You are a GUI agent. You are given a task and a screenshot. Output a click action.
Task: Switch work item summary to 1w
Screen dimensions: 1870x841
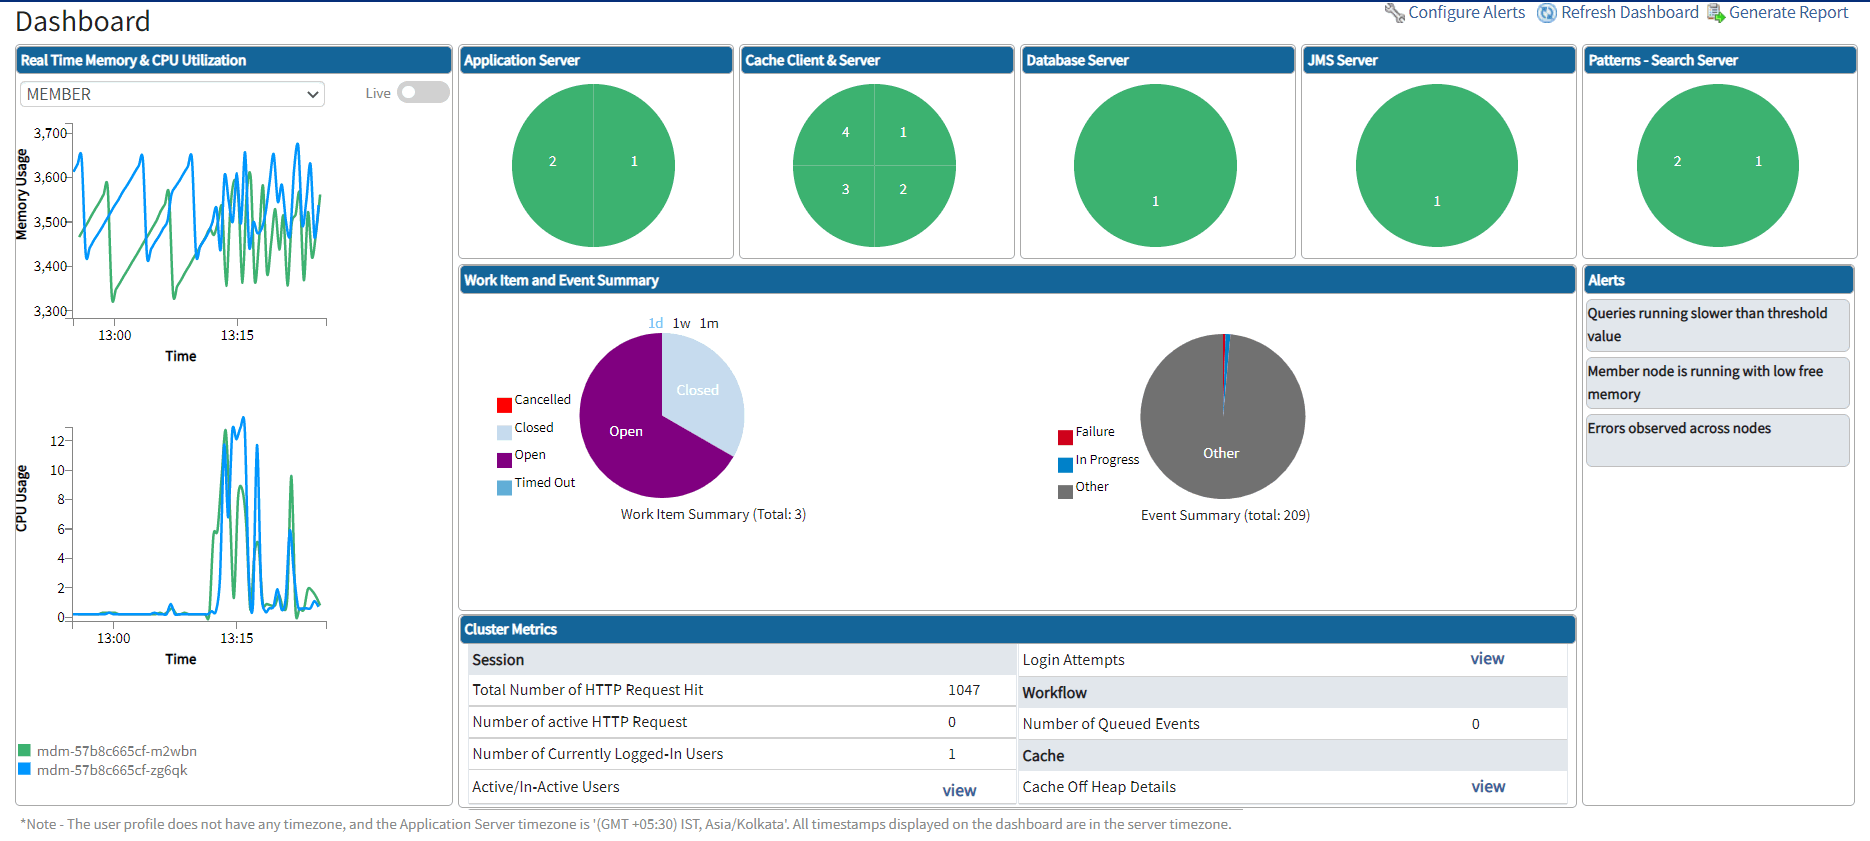pyautogui.click(x=681, y=323)
